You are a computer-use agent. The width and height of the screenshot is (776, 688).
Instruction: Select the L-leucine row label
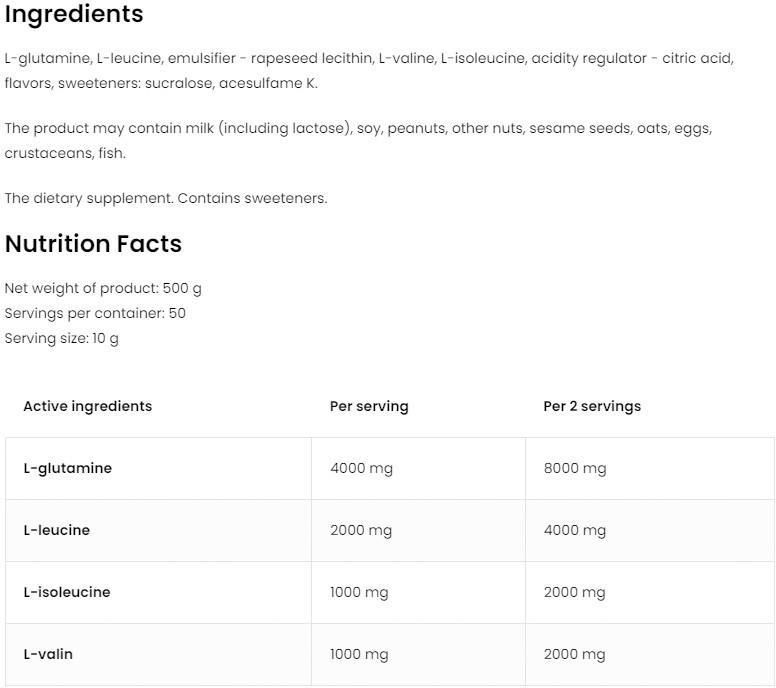56,530
